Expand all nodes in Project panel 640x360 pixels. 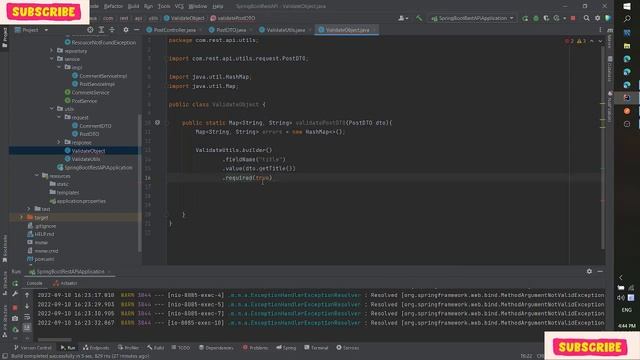[x=101, y=30]
